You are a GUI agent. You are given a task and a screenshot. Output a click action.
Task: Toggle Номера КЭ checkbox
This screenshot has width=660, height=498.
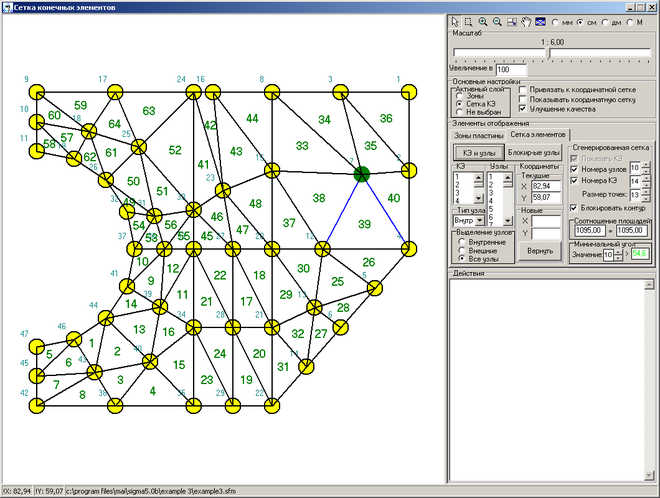[x=574, y=181]
